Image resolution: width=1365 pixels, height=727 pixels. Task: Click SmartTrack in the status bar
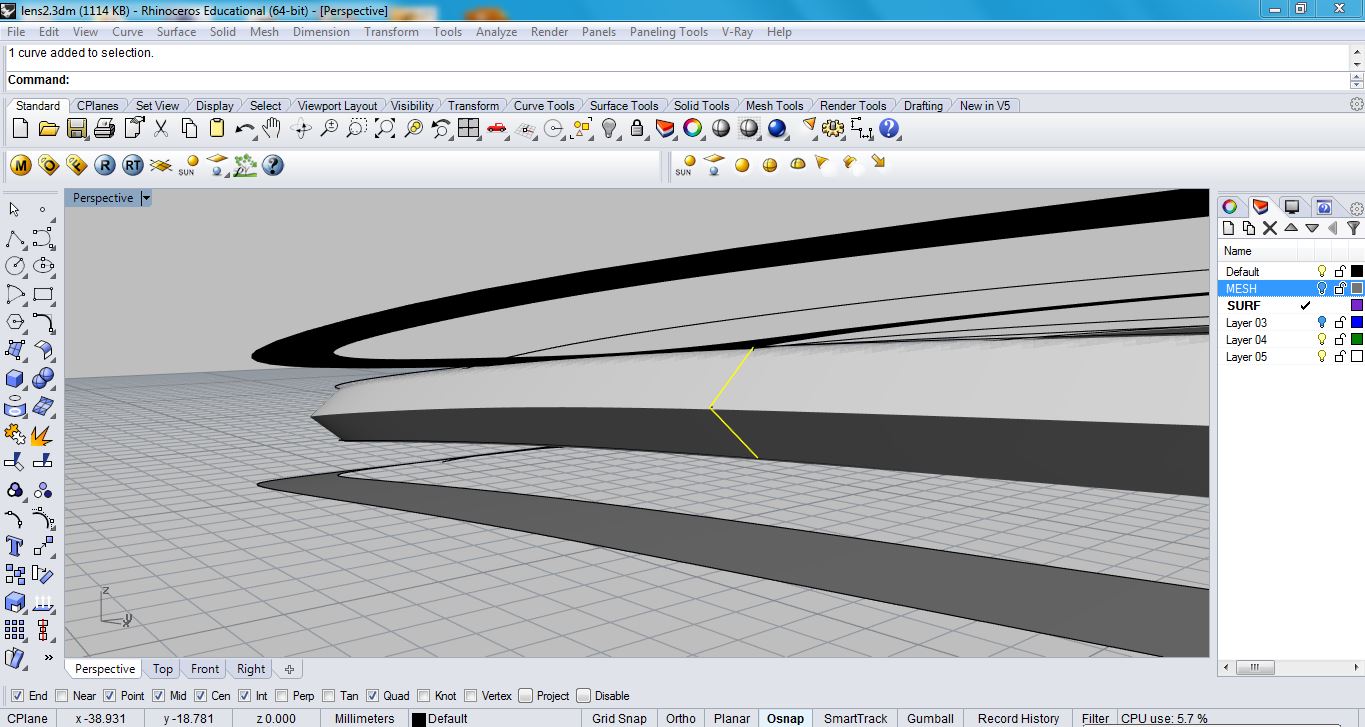(856, 718)
